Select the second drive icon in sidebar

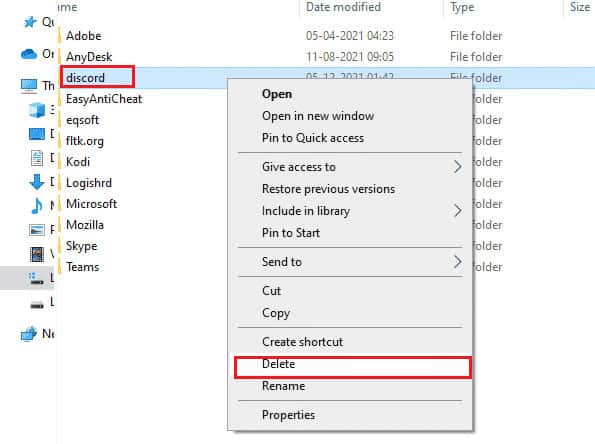click(x=37, y=304)
